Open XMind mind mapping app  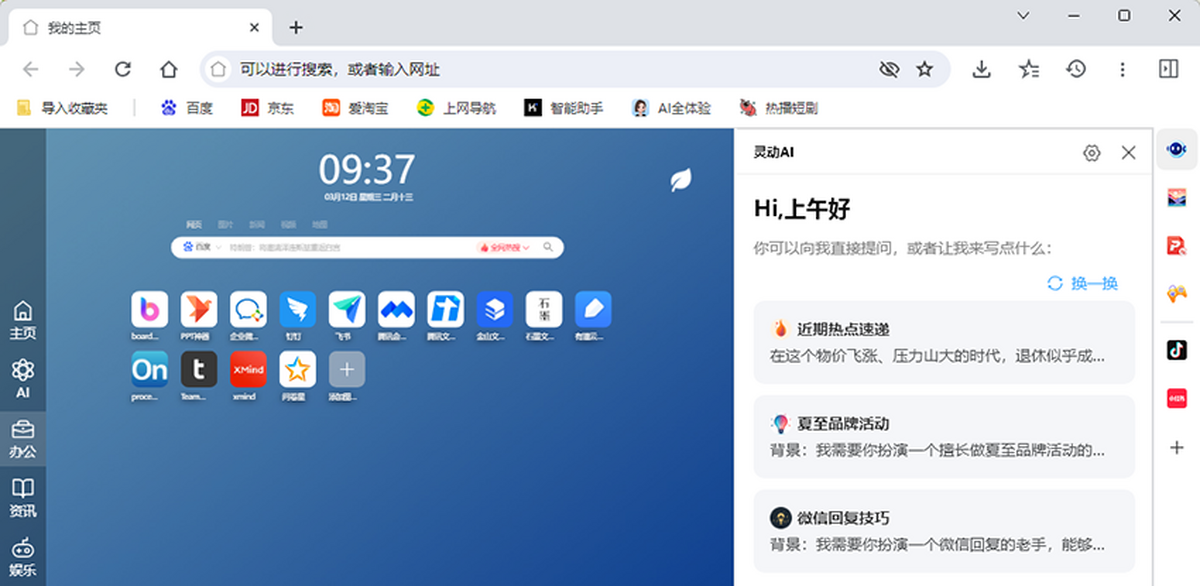pos(247,370)
